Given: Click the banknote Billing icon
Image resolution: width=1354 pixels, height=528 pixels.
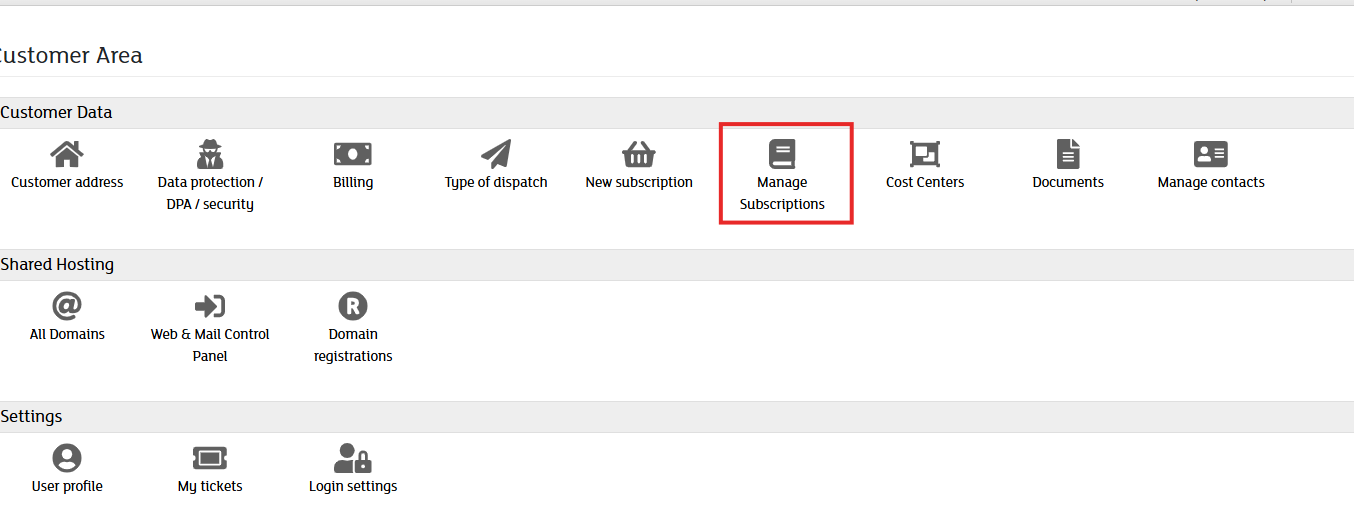Looking at the screenshot, I should tap(353, 154).
